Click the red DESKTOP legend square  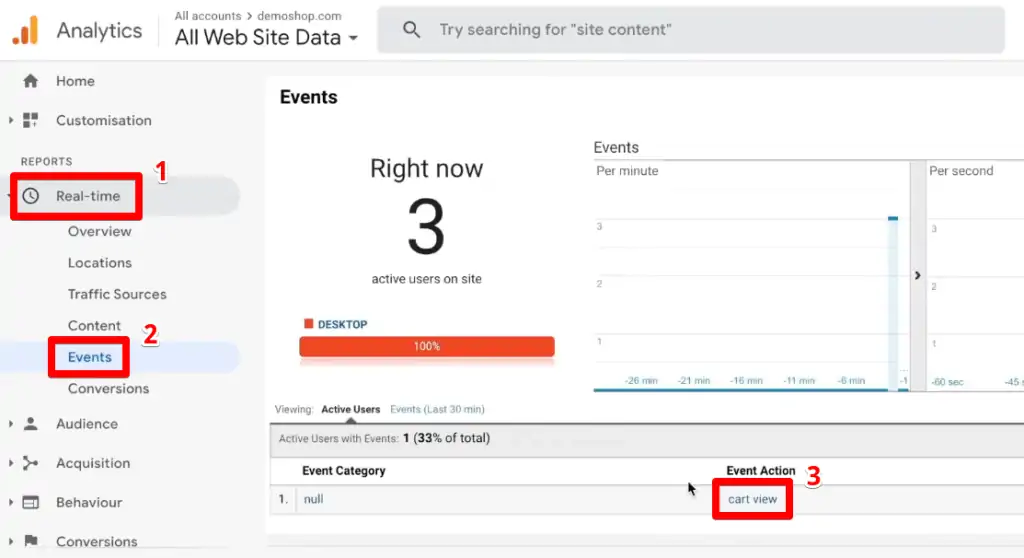click(308, 323)
